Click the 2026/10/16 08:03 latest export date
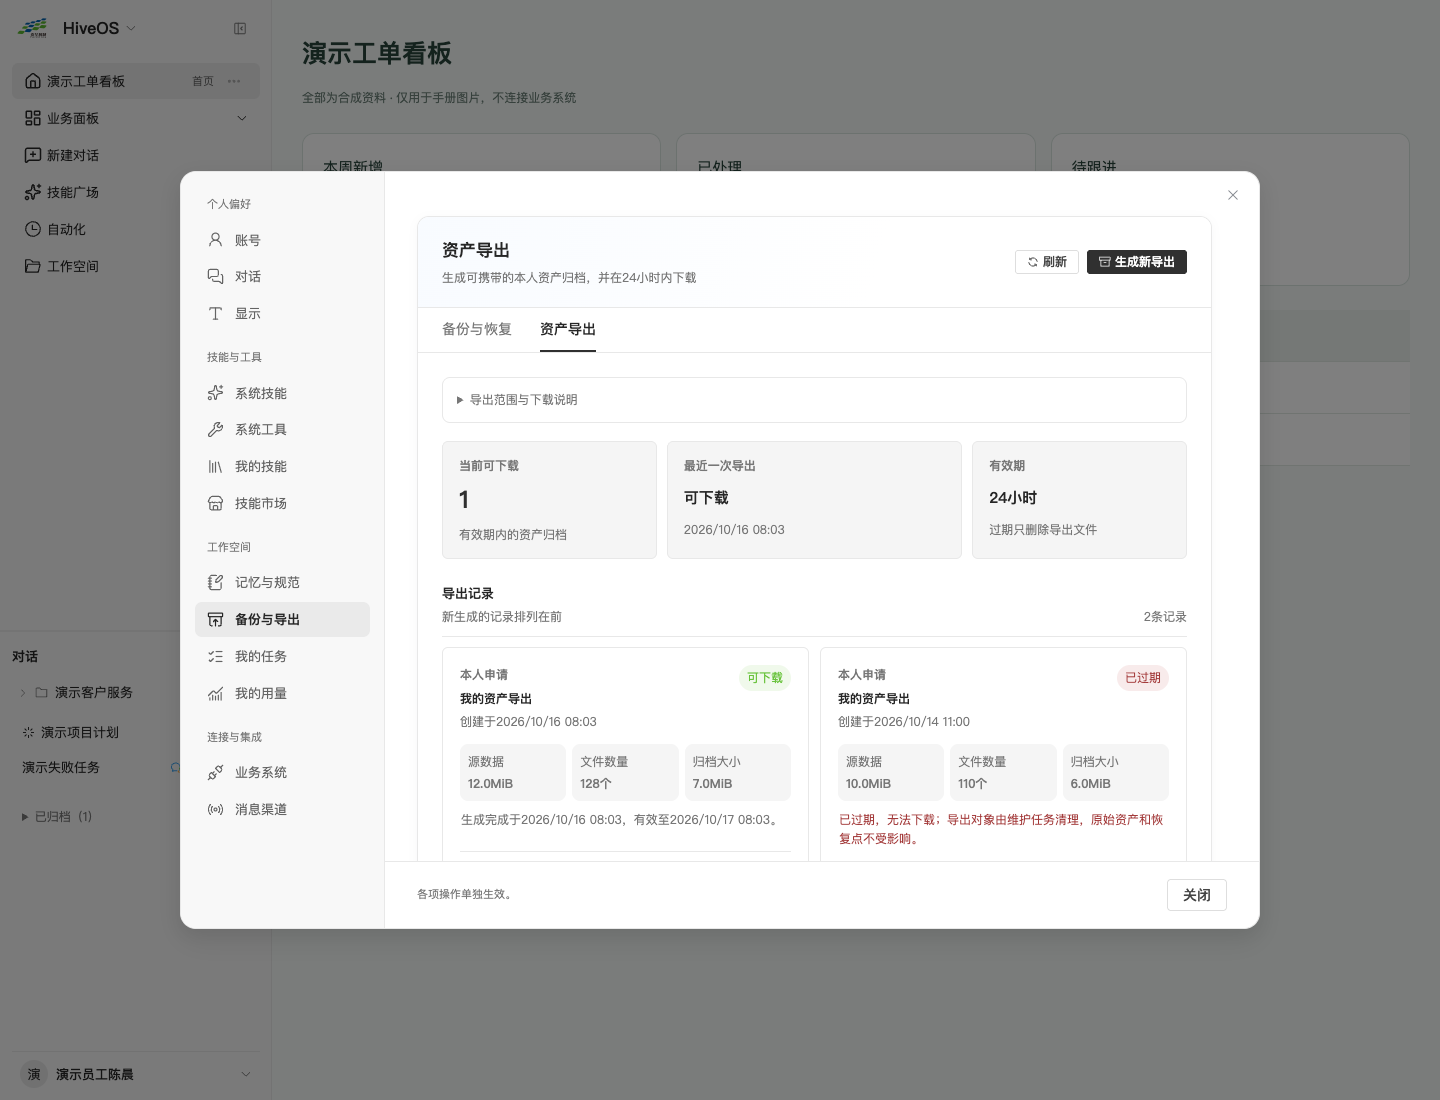Screen dimensions: 1440x1100 pos(734,530)
